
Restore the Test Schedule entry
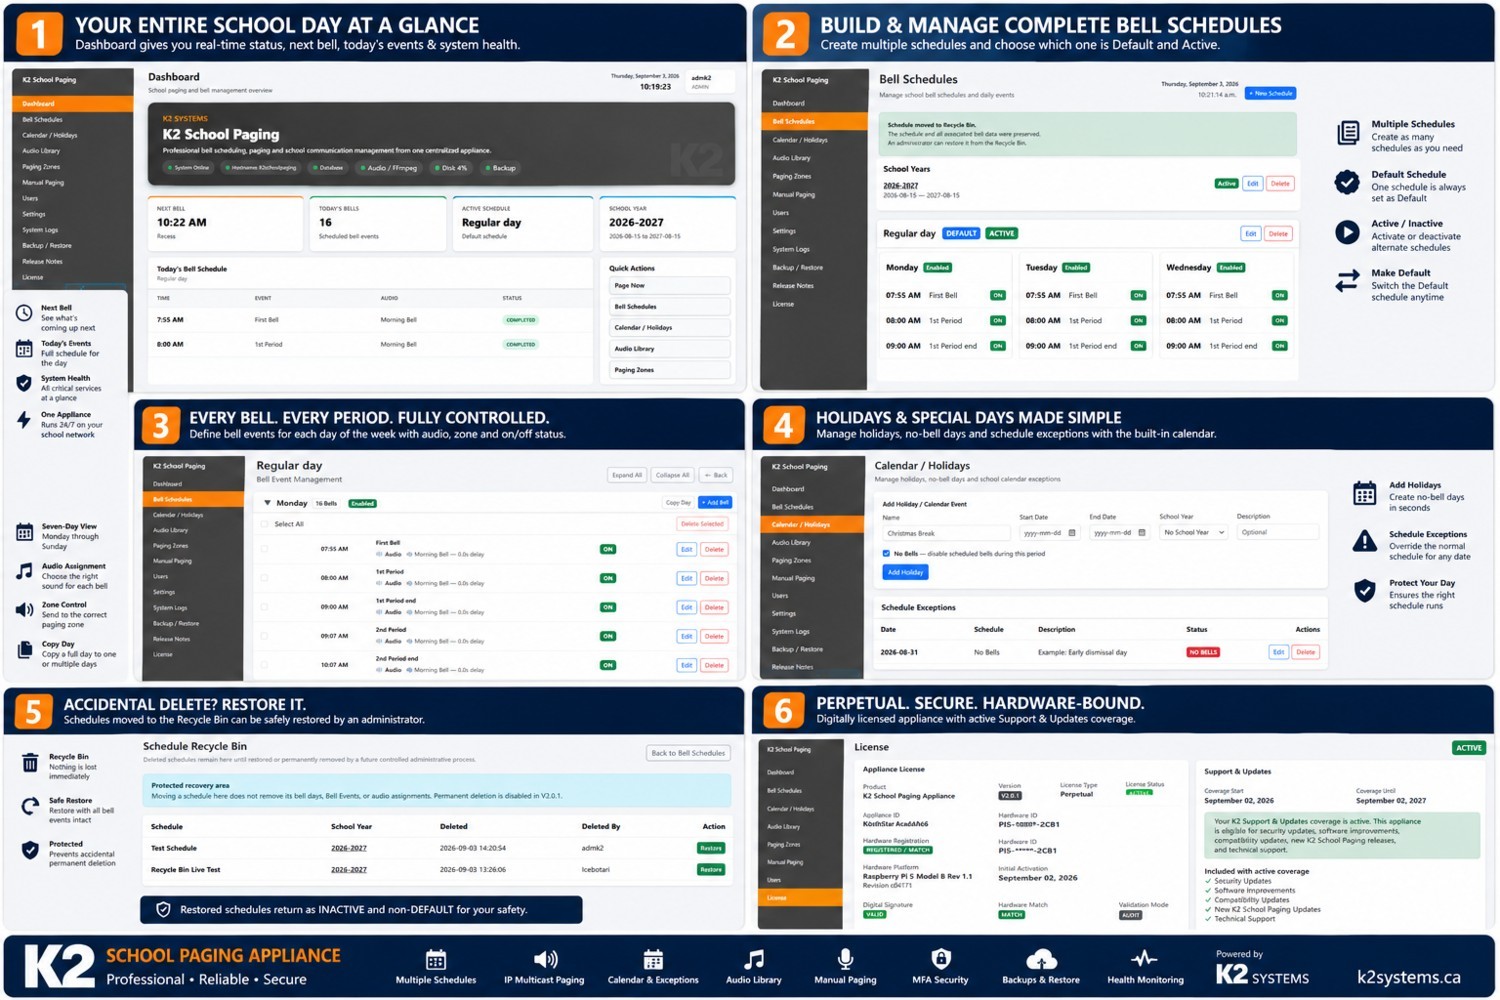pyautogui.click(x=711, y=848)
